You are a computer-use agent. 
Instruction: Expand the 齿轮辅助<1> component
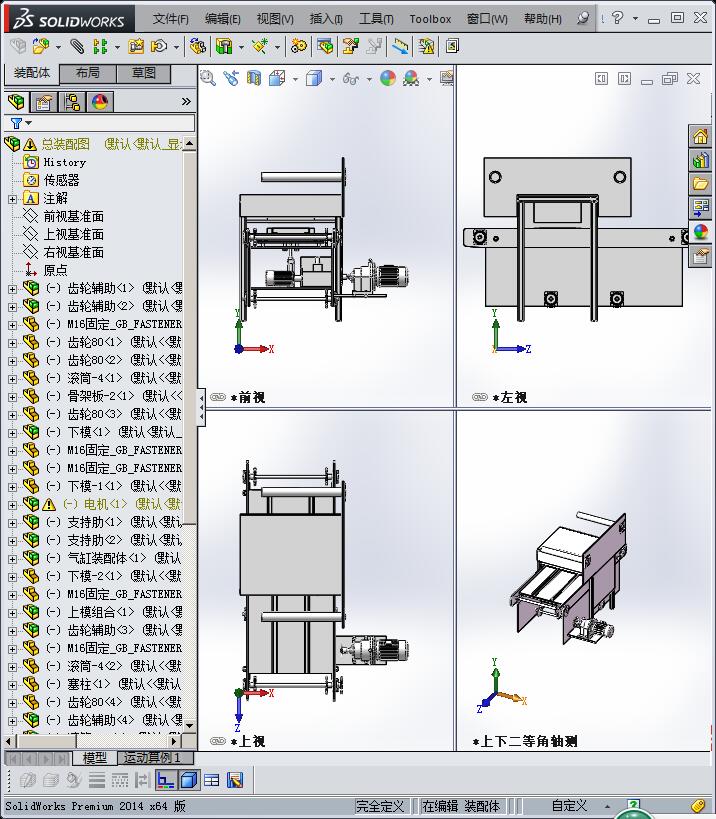[x=13, y=289]
